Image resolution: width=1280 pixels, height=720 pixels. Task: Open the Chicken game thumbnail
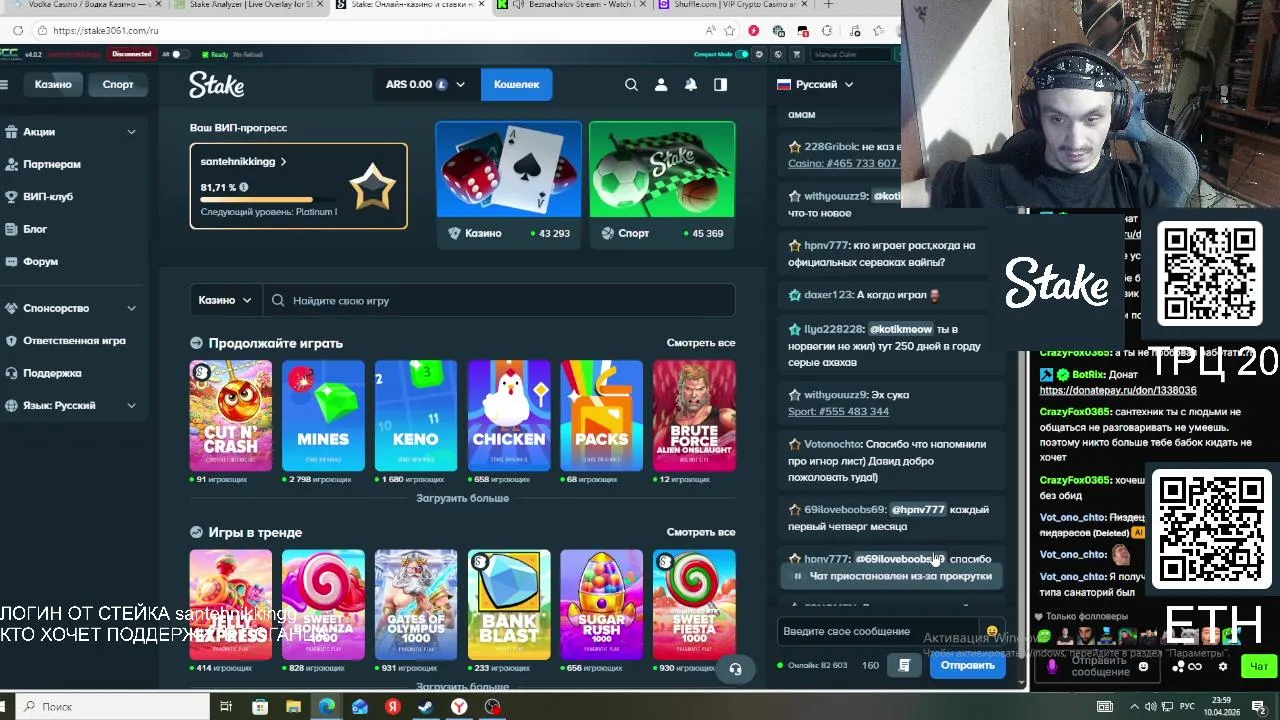(509, 415)
